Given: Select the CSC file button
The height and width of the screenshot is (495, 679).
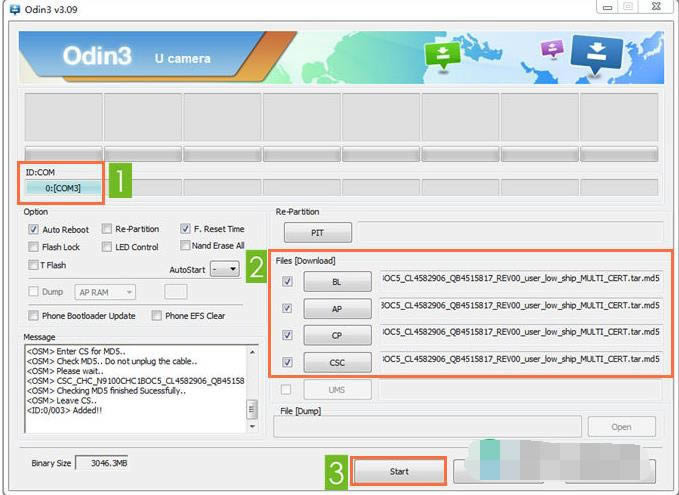Looking at the screenshot, I should pos(336,361).
